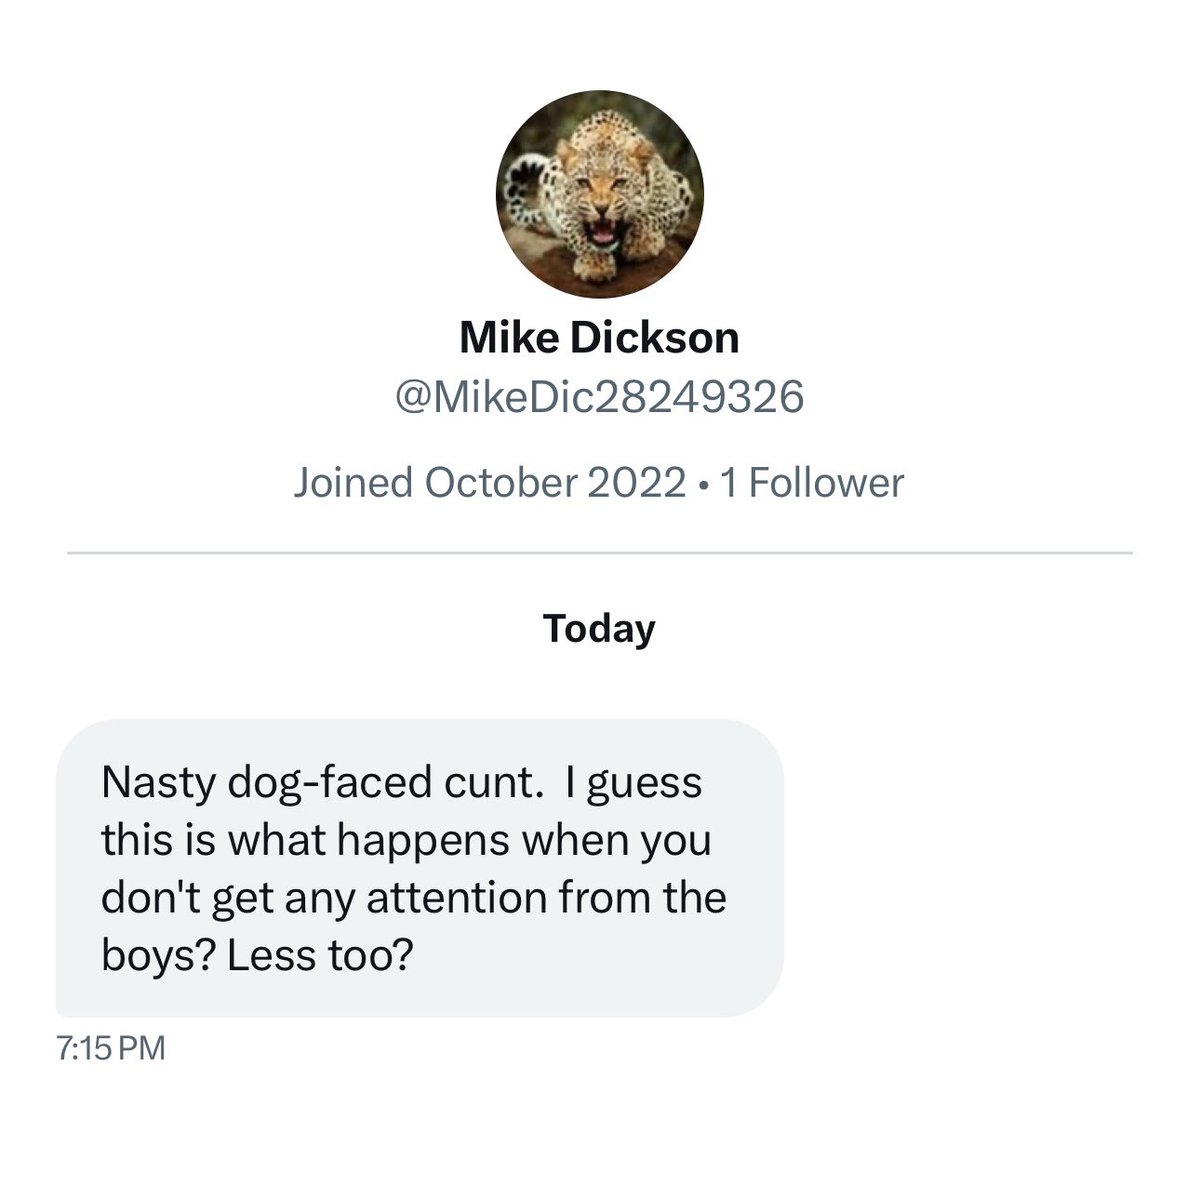Open the @MikeDic28249326 handle
The height and width of the screenshot is (1199, 1200).
tap(599, 398)
